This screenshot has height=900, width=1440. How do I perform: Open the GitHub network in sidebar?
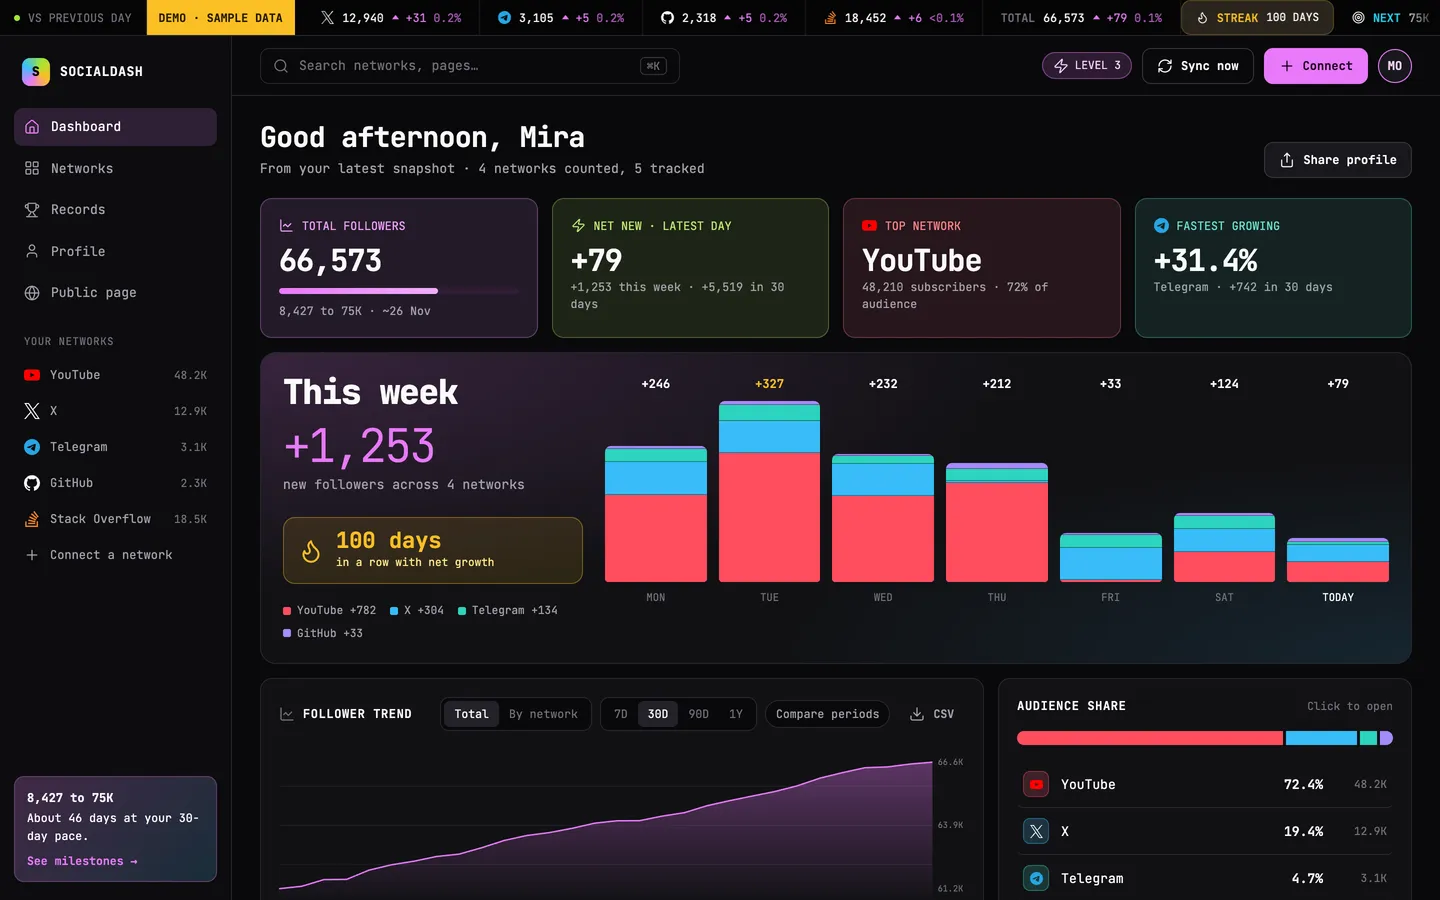115,483
